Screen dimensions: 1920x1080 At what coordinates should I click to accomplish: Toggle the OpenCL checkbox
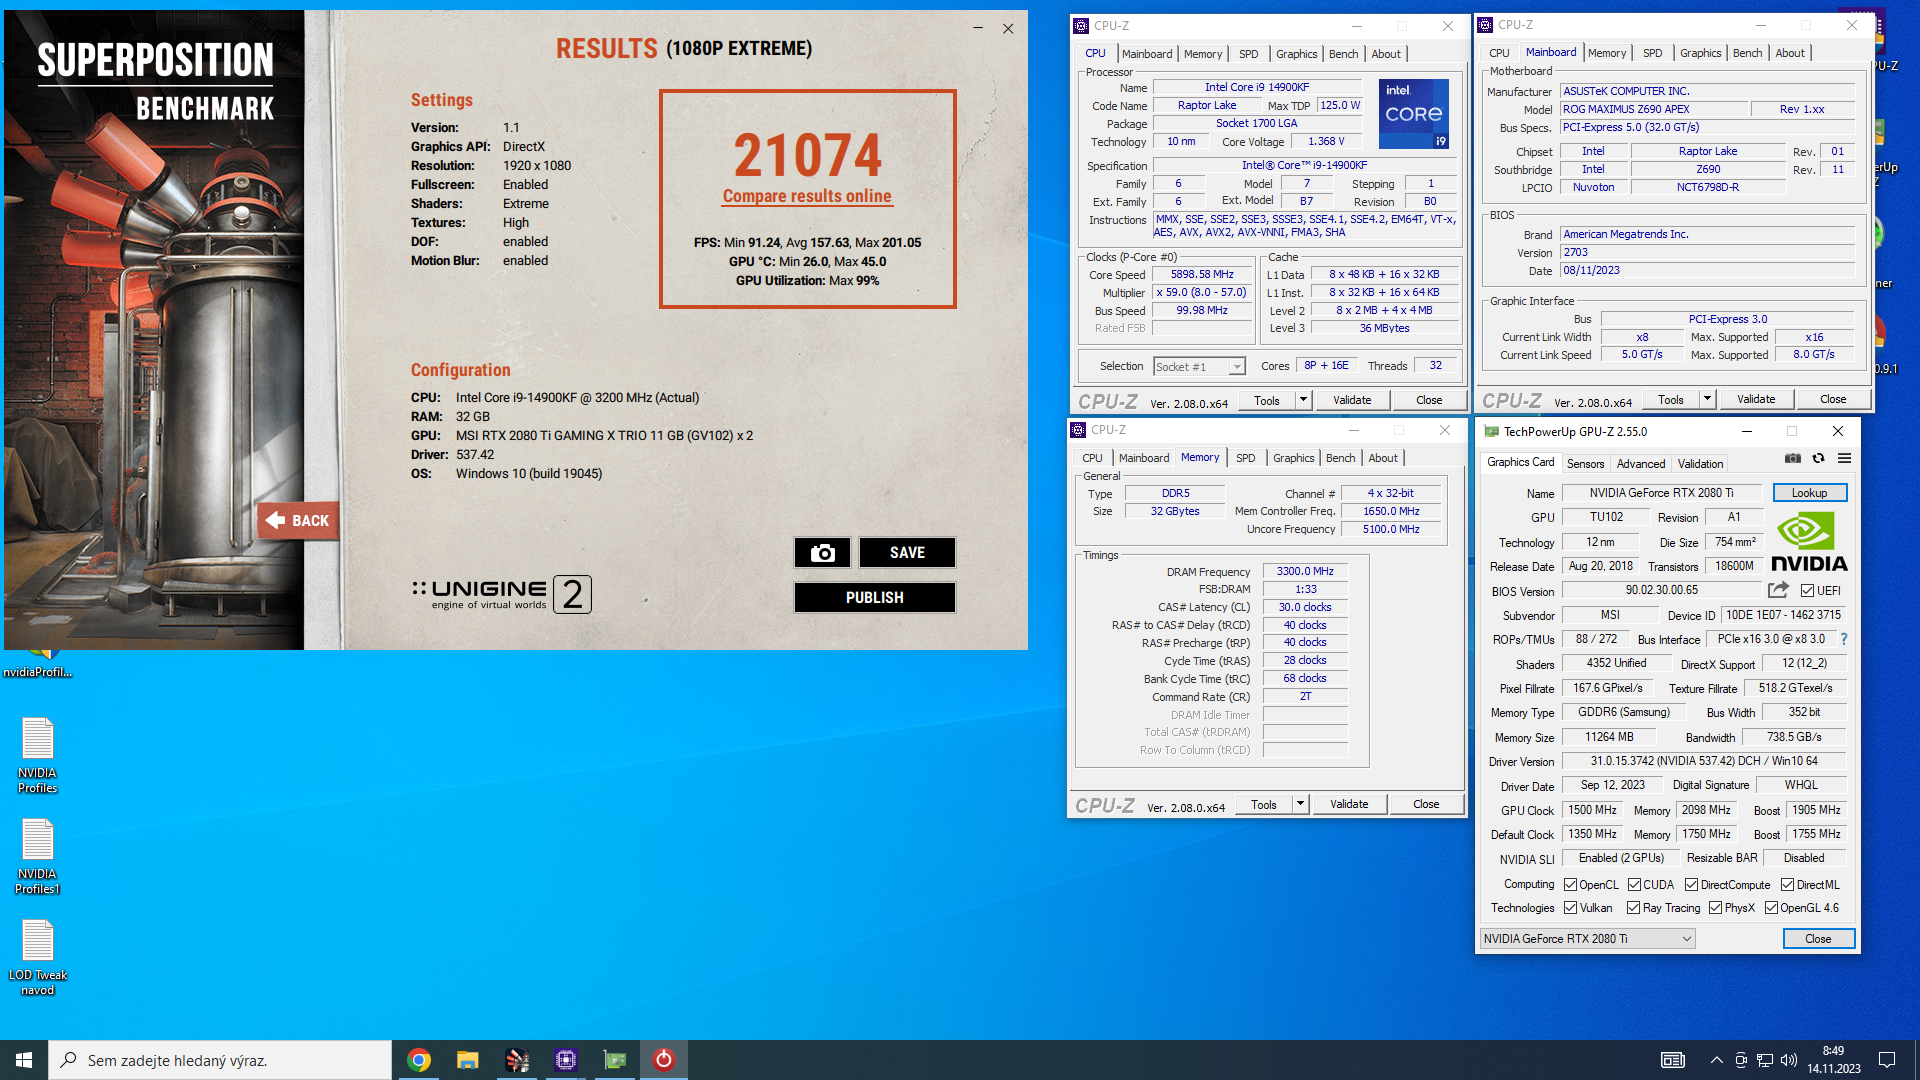[x=1571, y=885]
